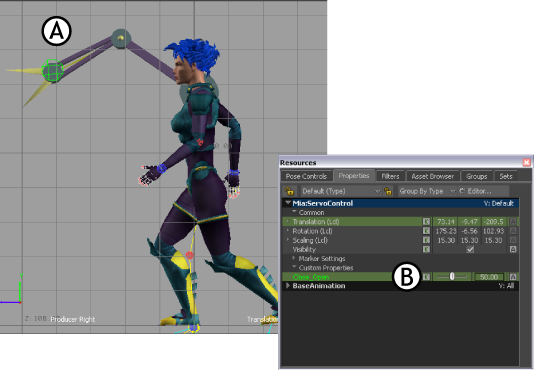
Task: Click the Producer Right camera label
Action: coord(73,319)
